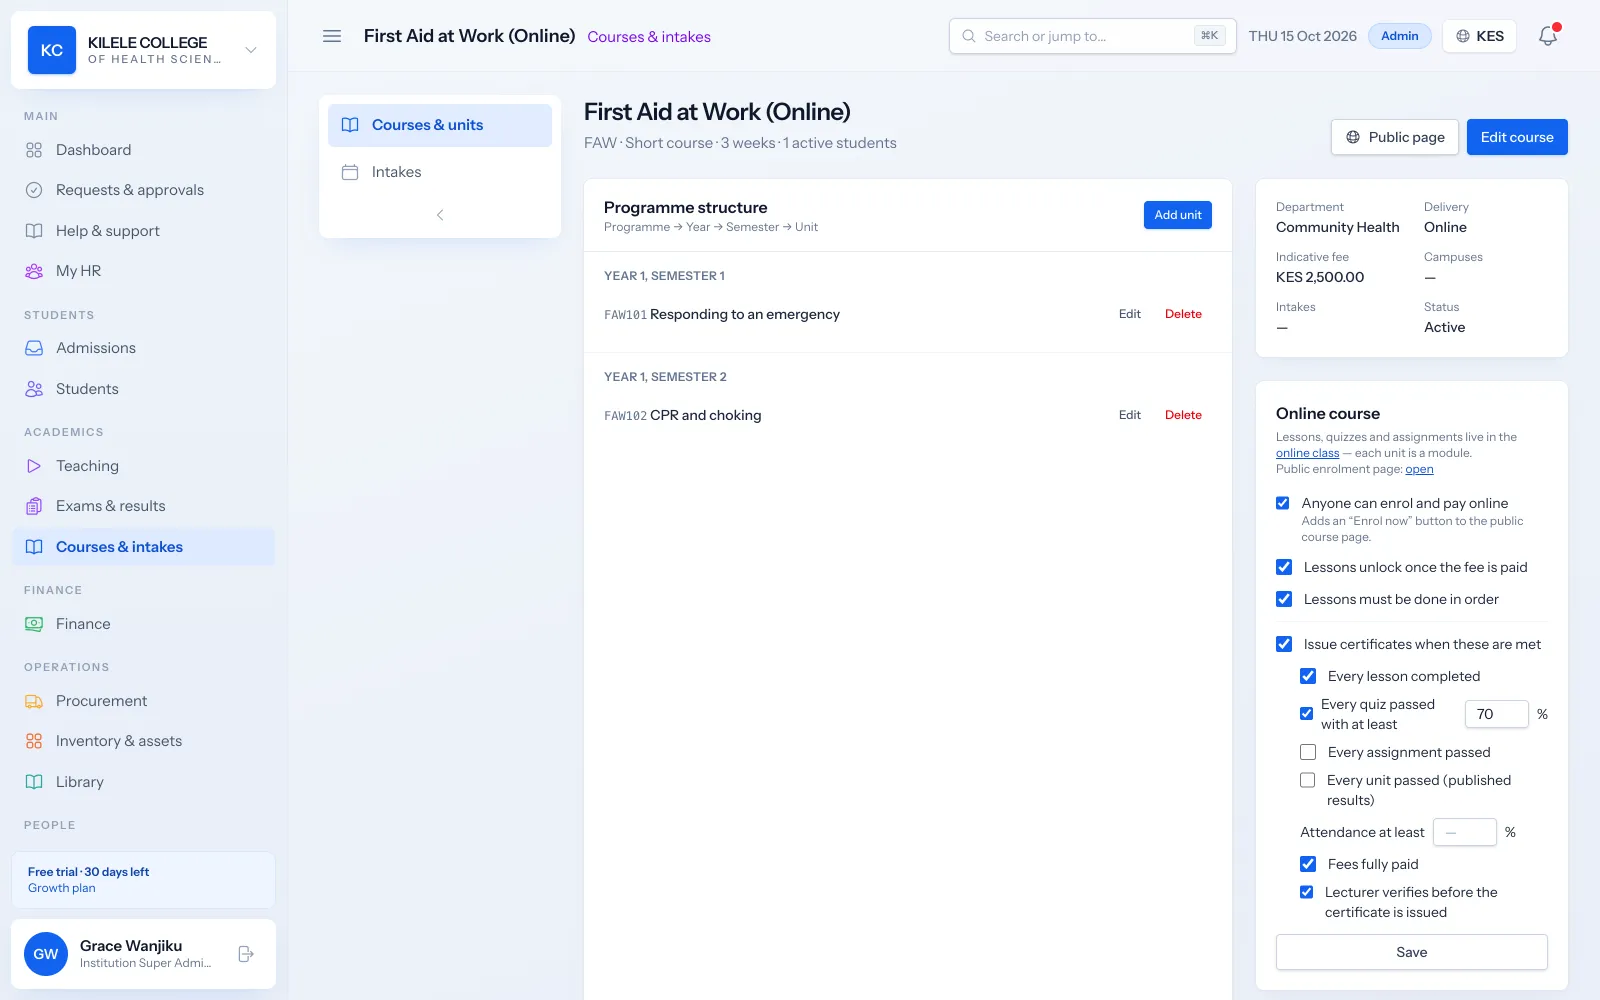The width and height of the screenshot is (1600, 1000).
Task: Click the Attendance at least percentage field
Action: pyautogui.click(x=1465, y=832)
